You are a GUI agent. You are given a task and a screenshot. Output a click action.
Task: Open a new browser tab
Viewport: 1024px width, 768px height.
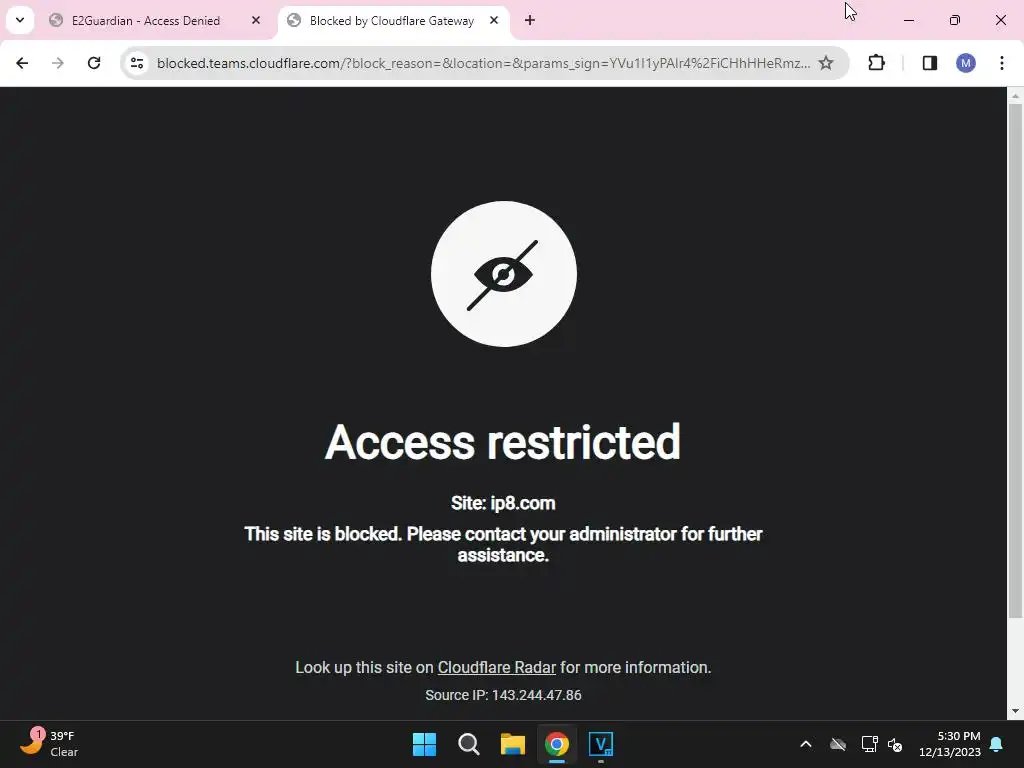pos(530,20)
